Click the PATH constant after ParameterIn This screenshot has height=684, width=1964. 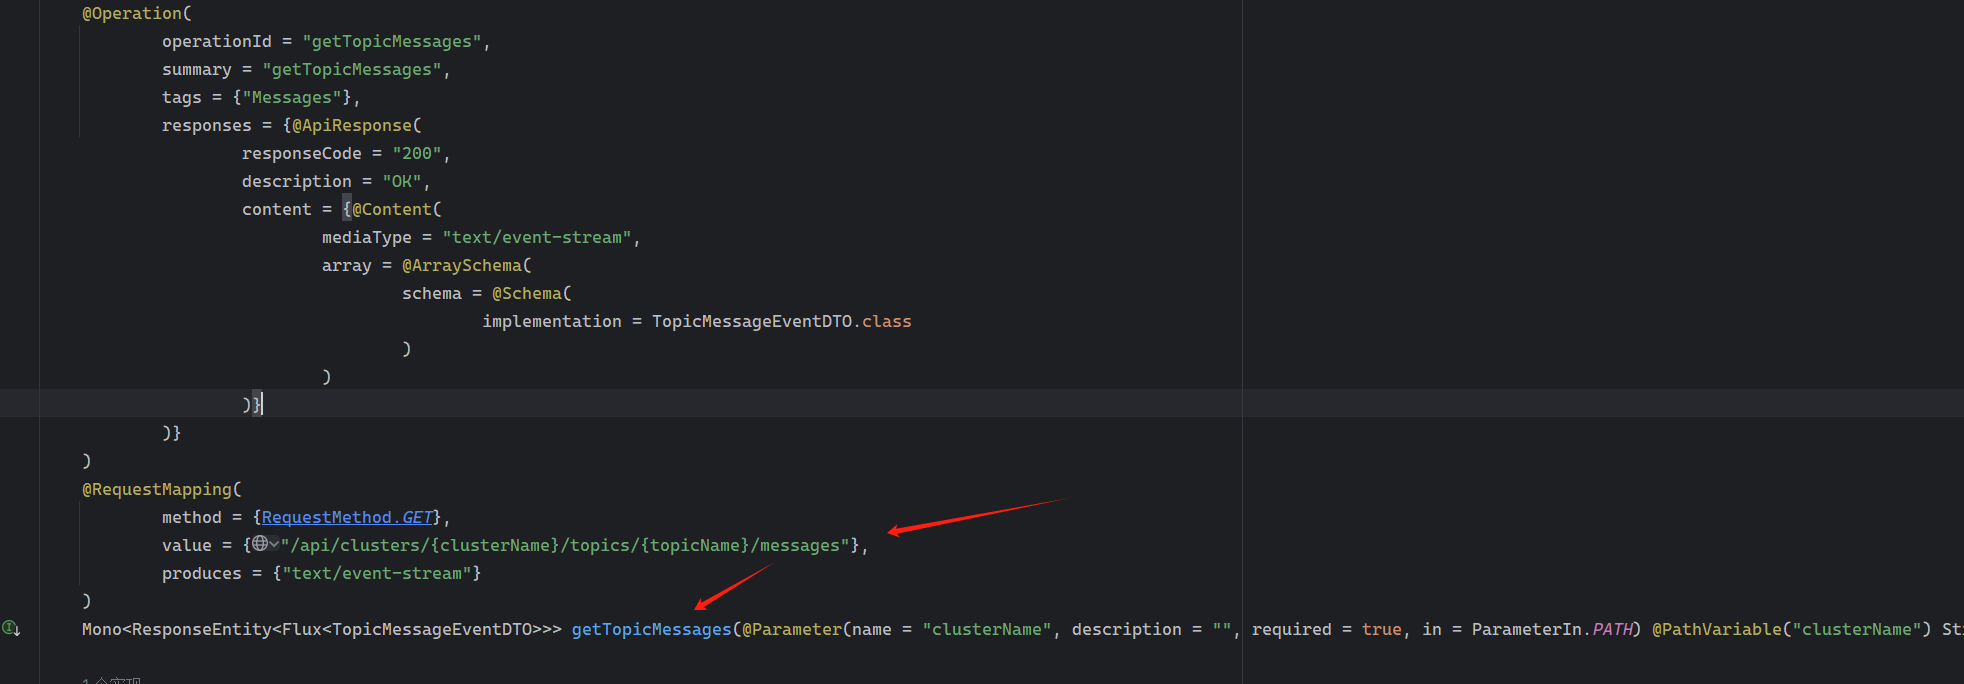click(x=1612, y=629)
